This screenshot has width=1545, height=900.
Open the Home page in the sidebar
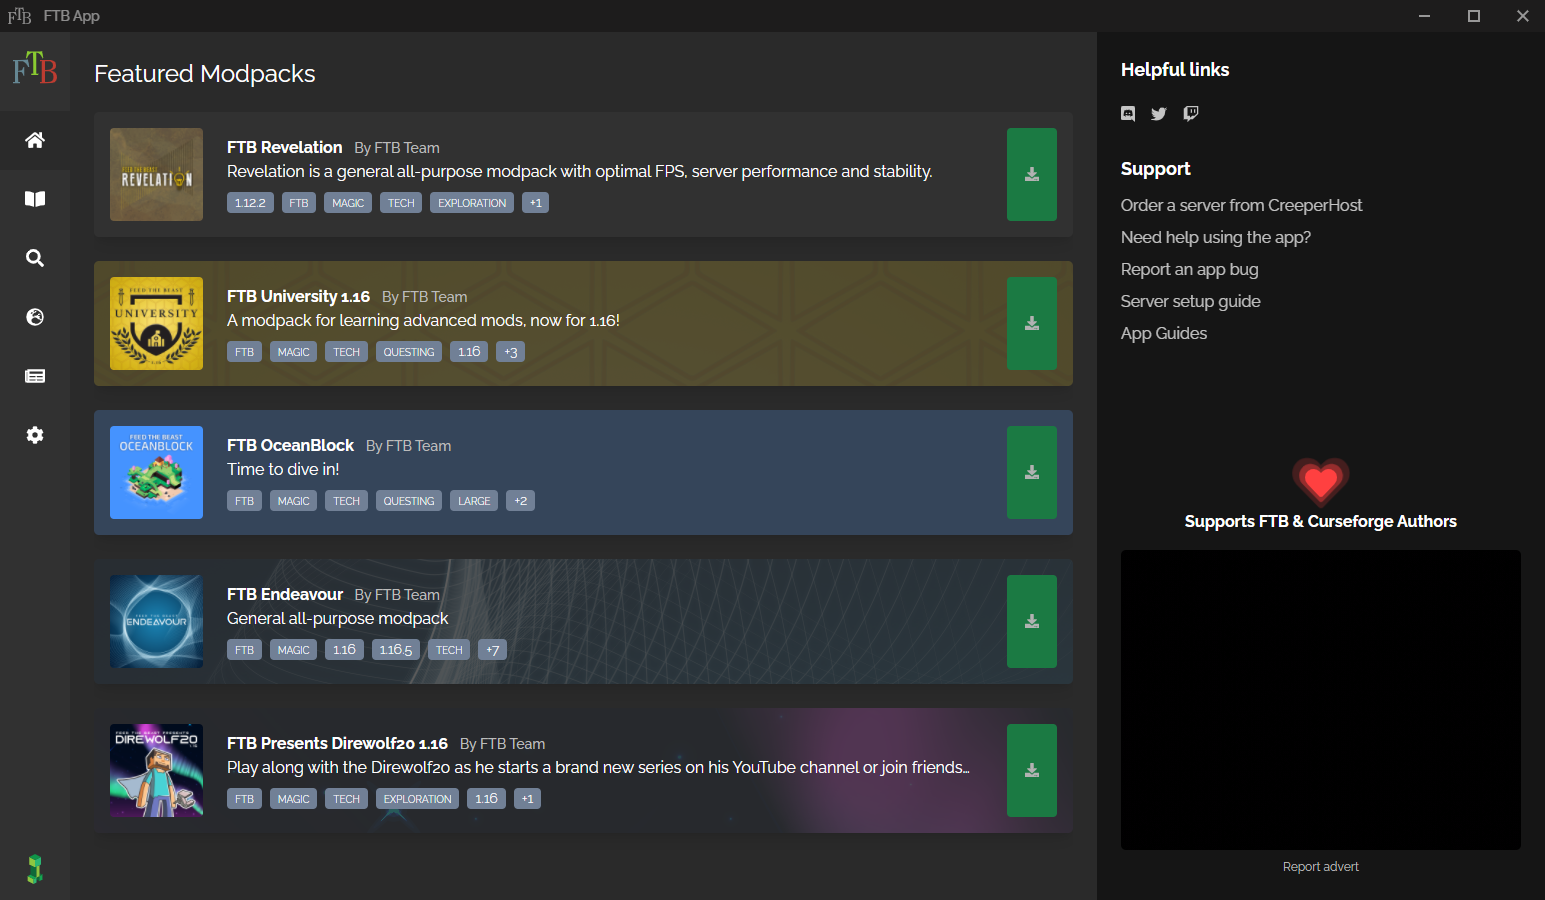coord(35,140)
